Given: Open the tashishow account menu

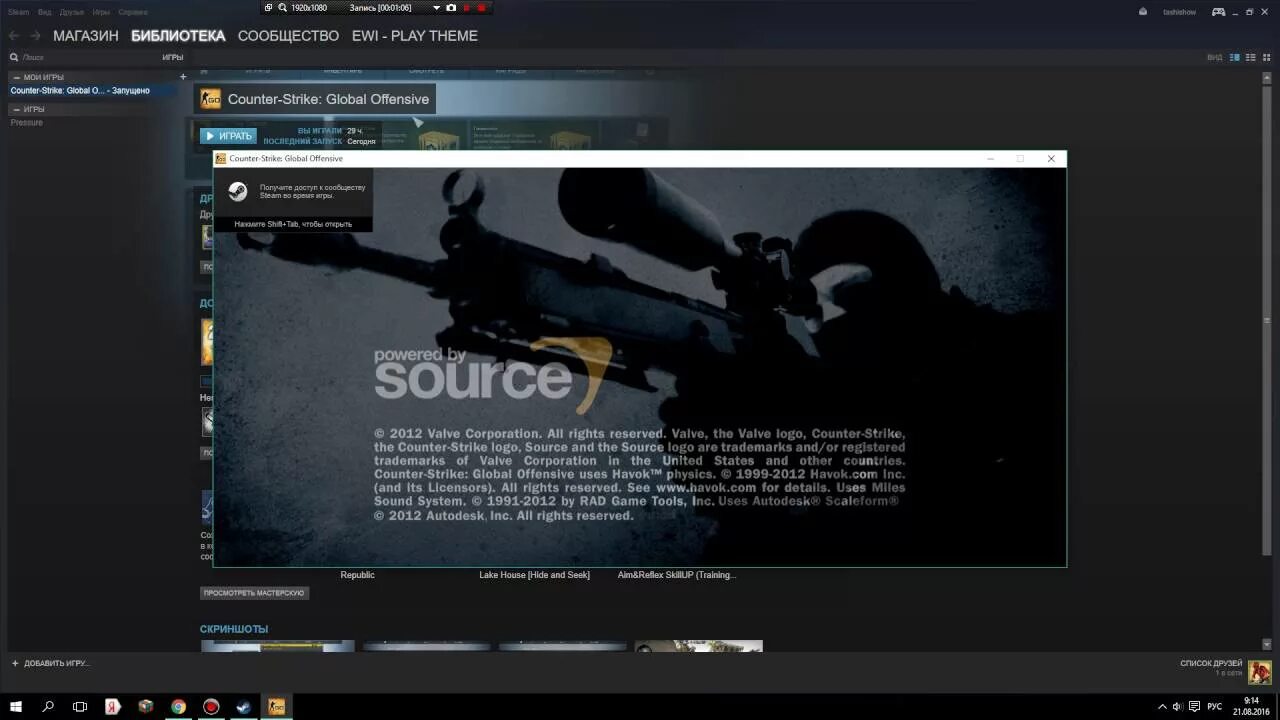Looking at the screenshot, I should coord(1179,12).
